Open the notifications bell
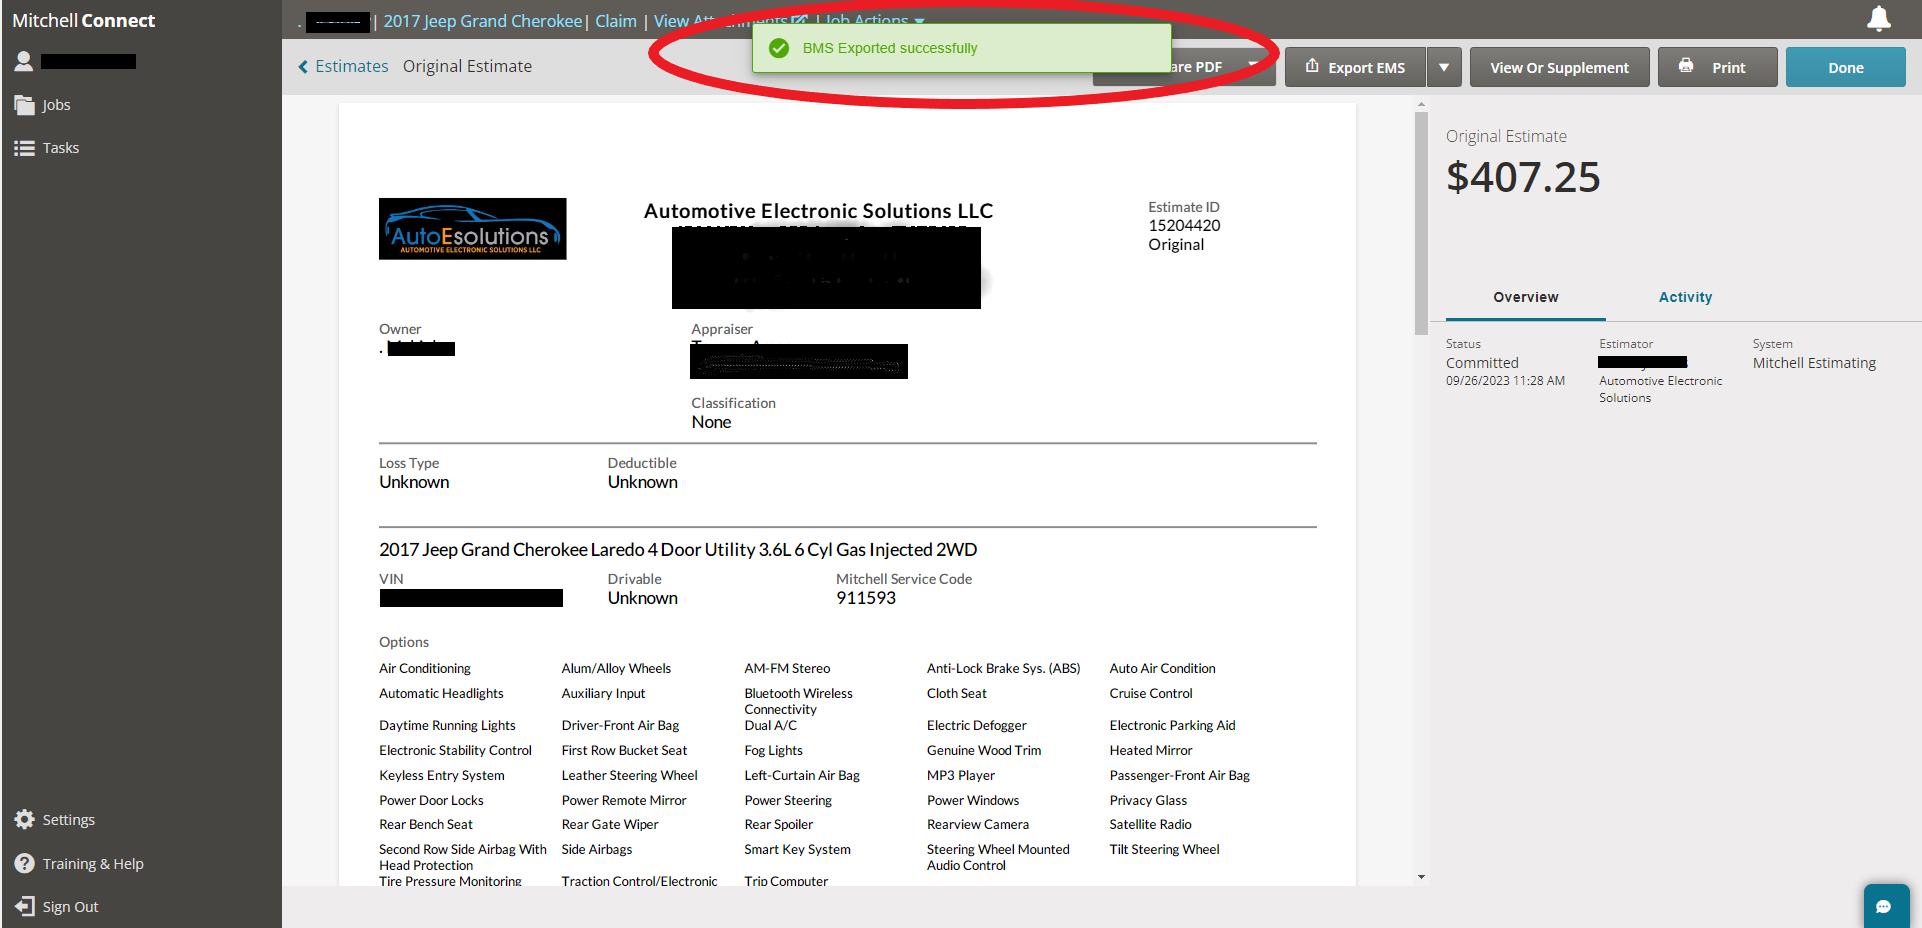Viewport: 1922px width, 928px height. click(x=1879, y=19)
